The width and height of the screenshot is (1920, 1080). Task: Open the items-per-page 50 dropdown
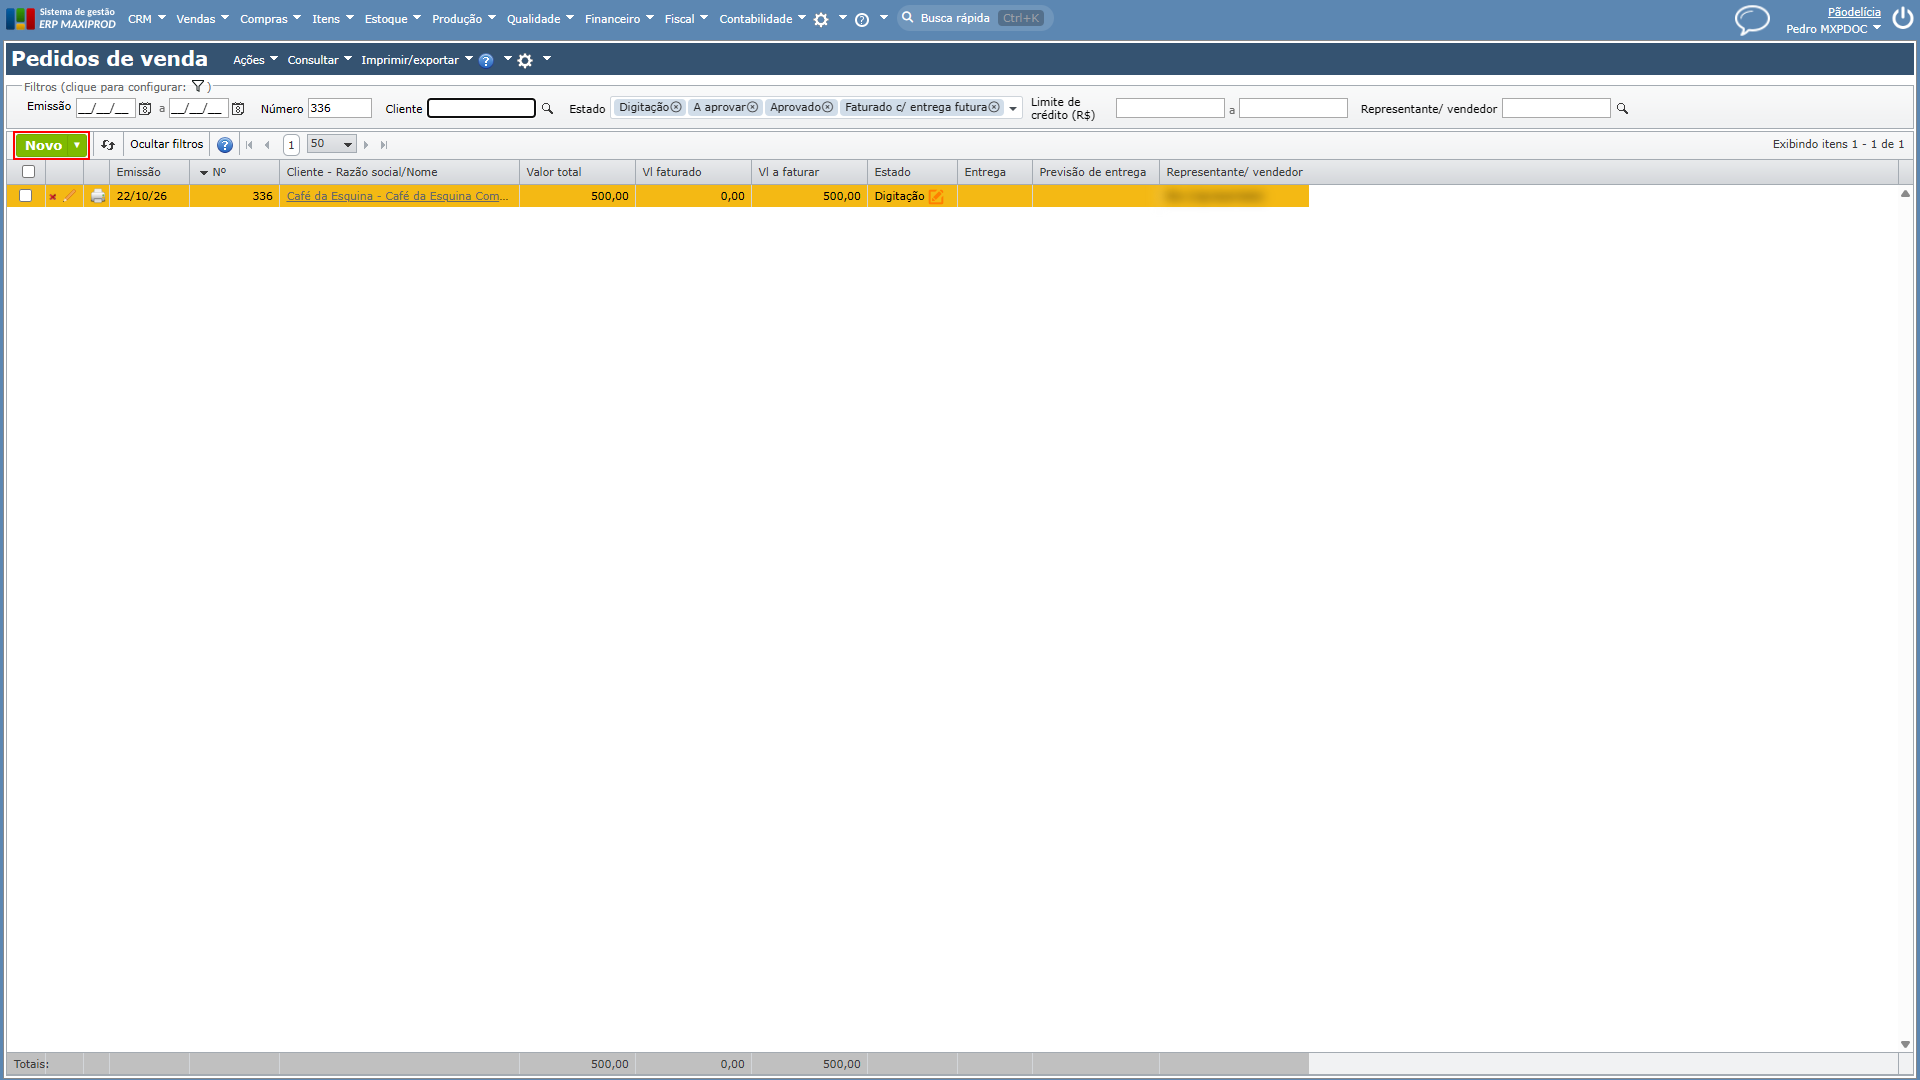pyautogui.click(x=331, y=145)
